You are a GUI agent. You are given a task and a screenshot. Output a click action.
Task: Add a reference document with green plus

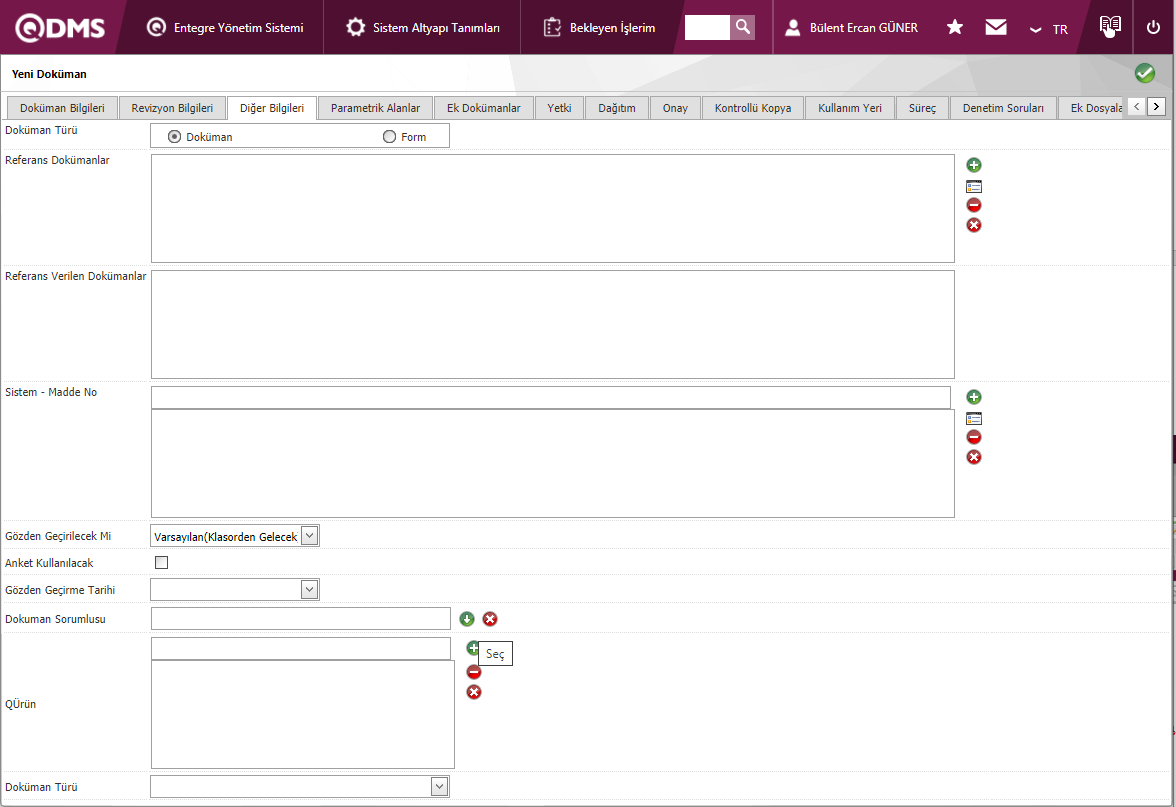pyautogui.click(x=974, y=165)
